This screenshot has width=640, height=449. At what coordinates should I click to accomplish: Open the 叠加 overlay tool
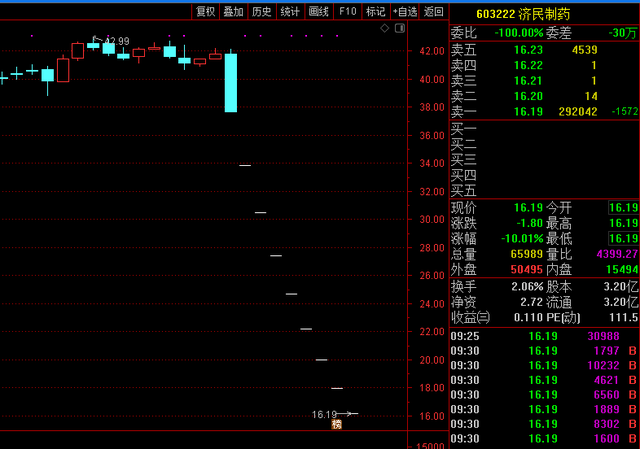[x=233, y=12]
